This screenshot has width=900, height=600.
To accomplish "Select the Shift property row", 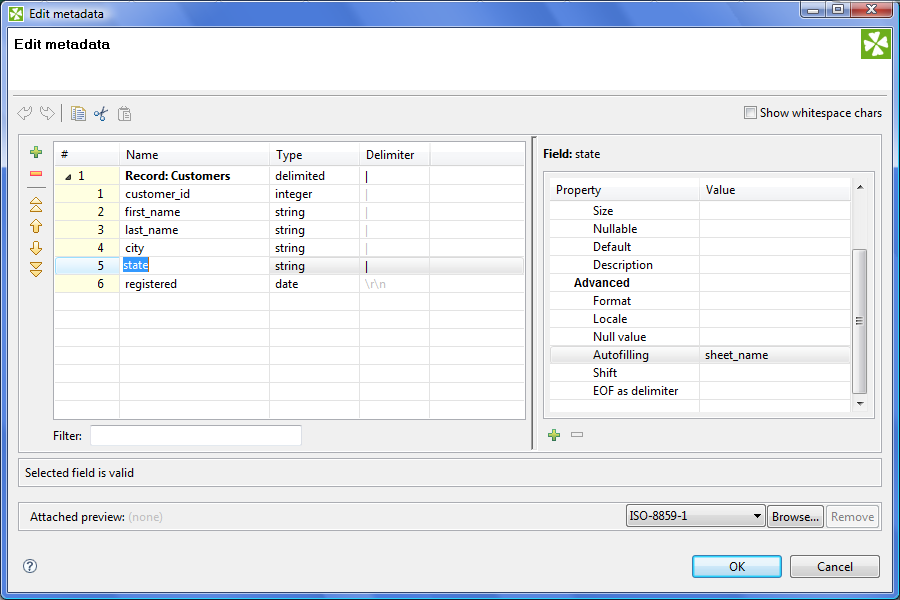I will [700, 373].
